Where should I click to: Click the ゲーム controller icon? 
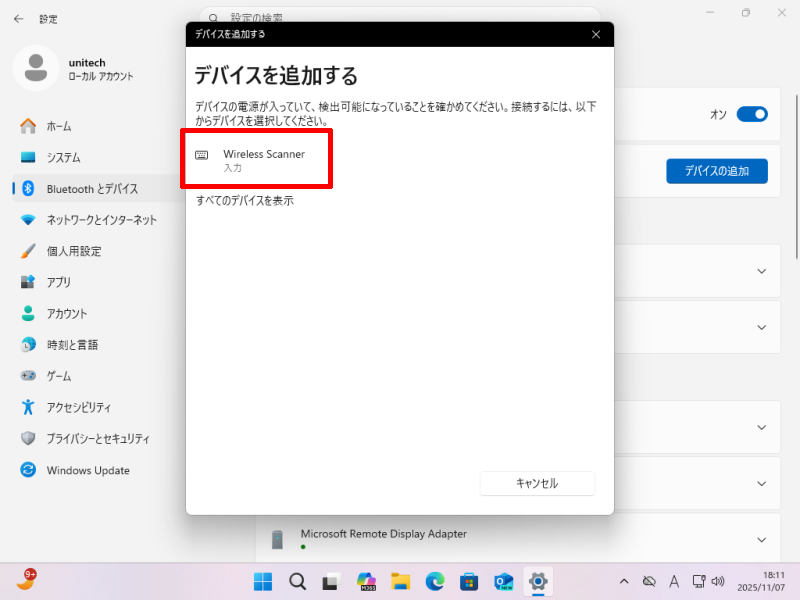(28, 376)
